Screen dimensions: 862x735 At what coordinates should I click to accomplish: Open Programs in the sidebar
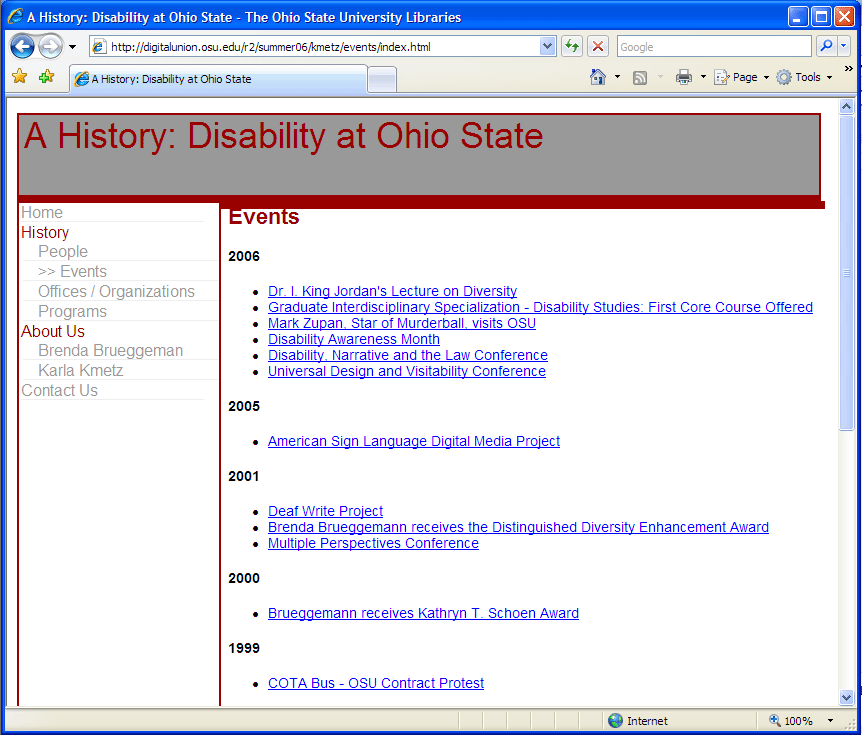coord(72,312)
